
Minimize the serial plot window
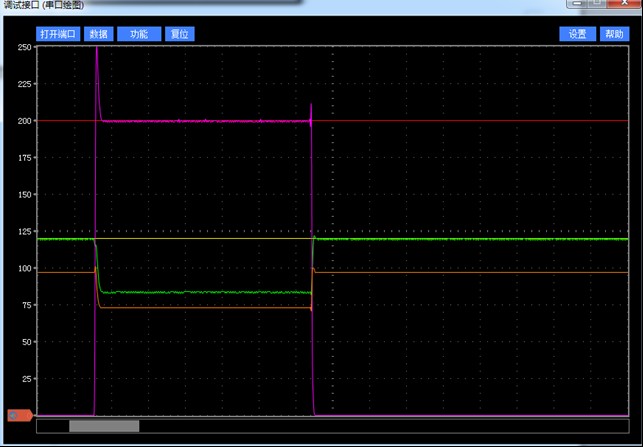coord(578,3)
